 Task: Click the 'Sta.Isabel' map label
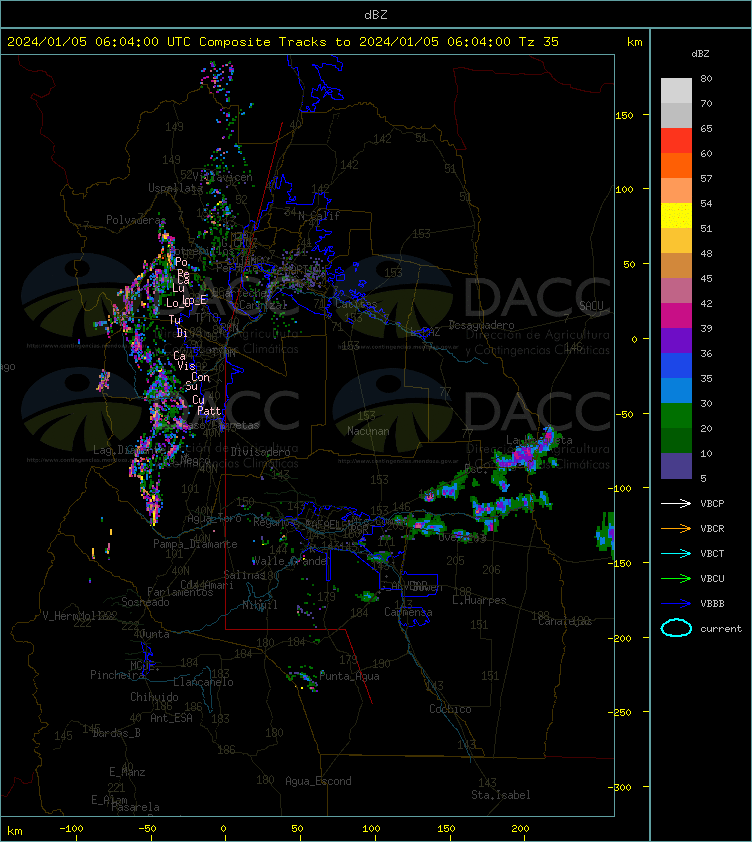(x=501, y=795)
